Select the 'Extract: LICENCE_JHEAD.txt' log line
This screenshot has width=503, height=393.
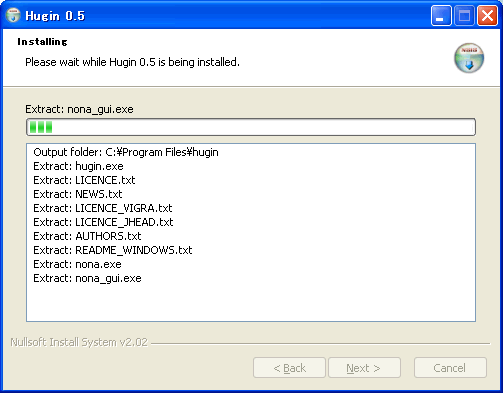103,222
